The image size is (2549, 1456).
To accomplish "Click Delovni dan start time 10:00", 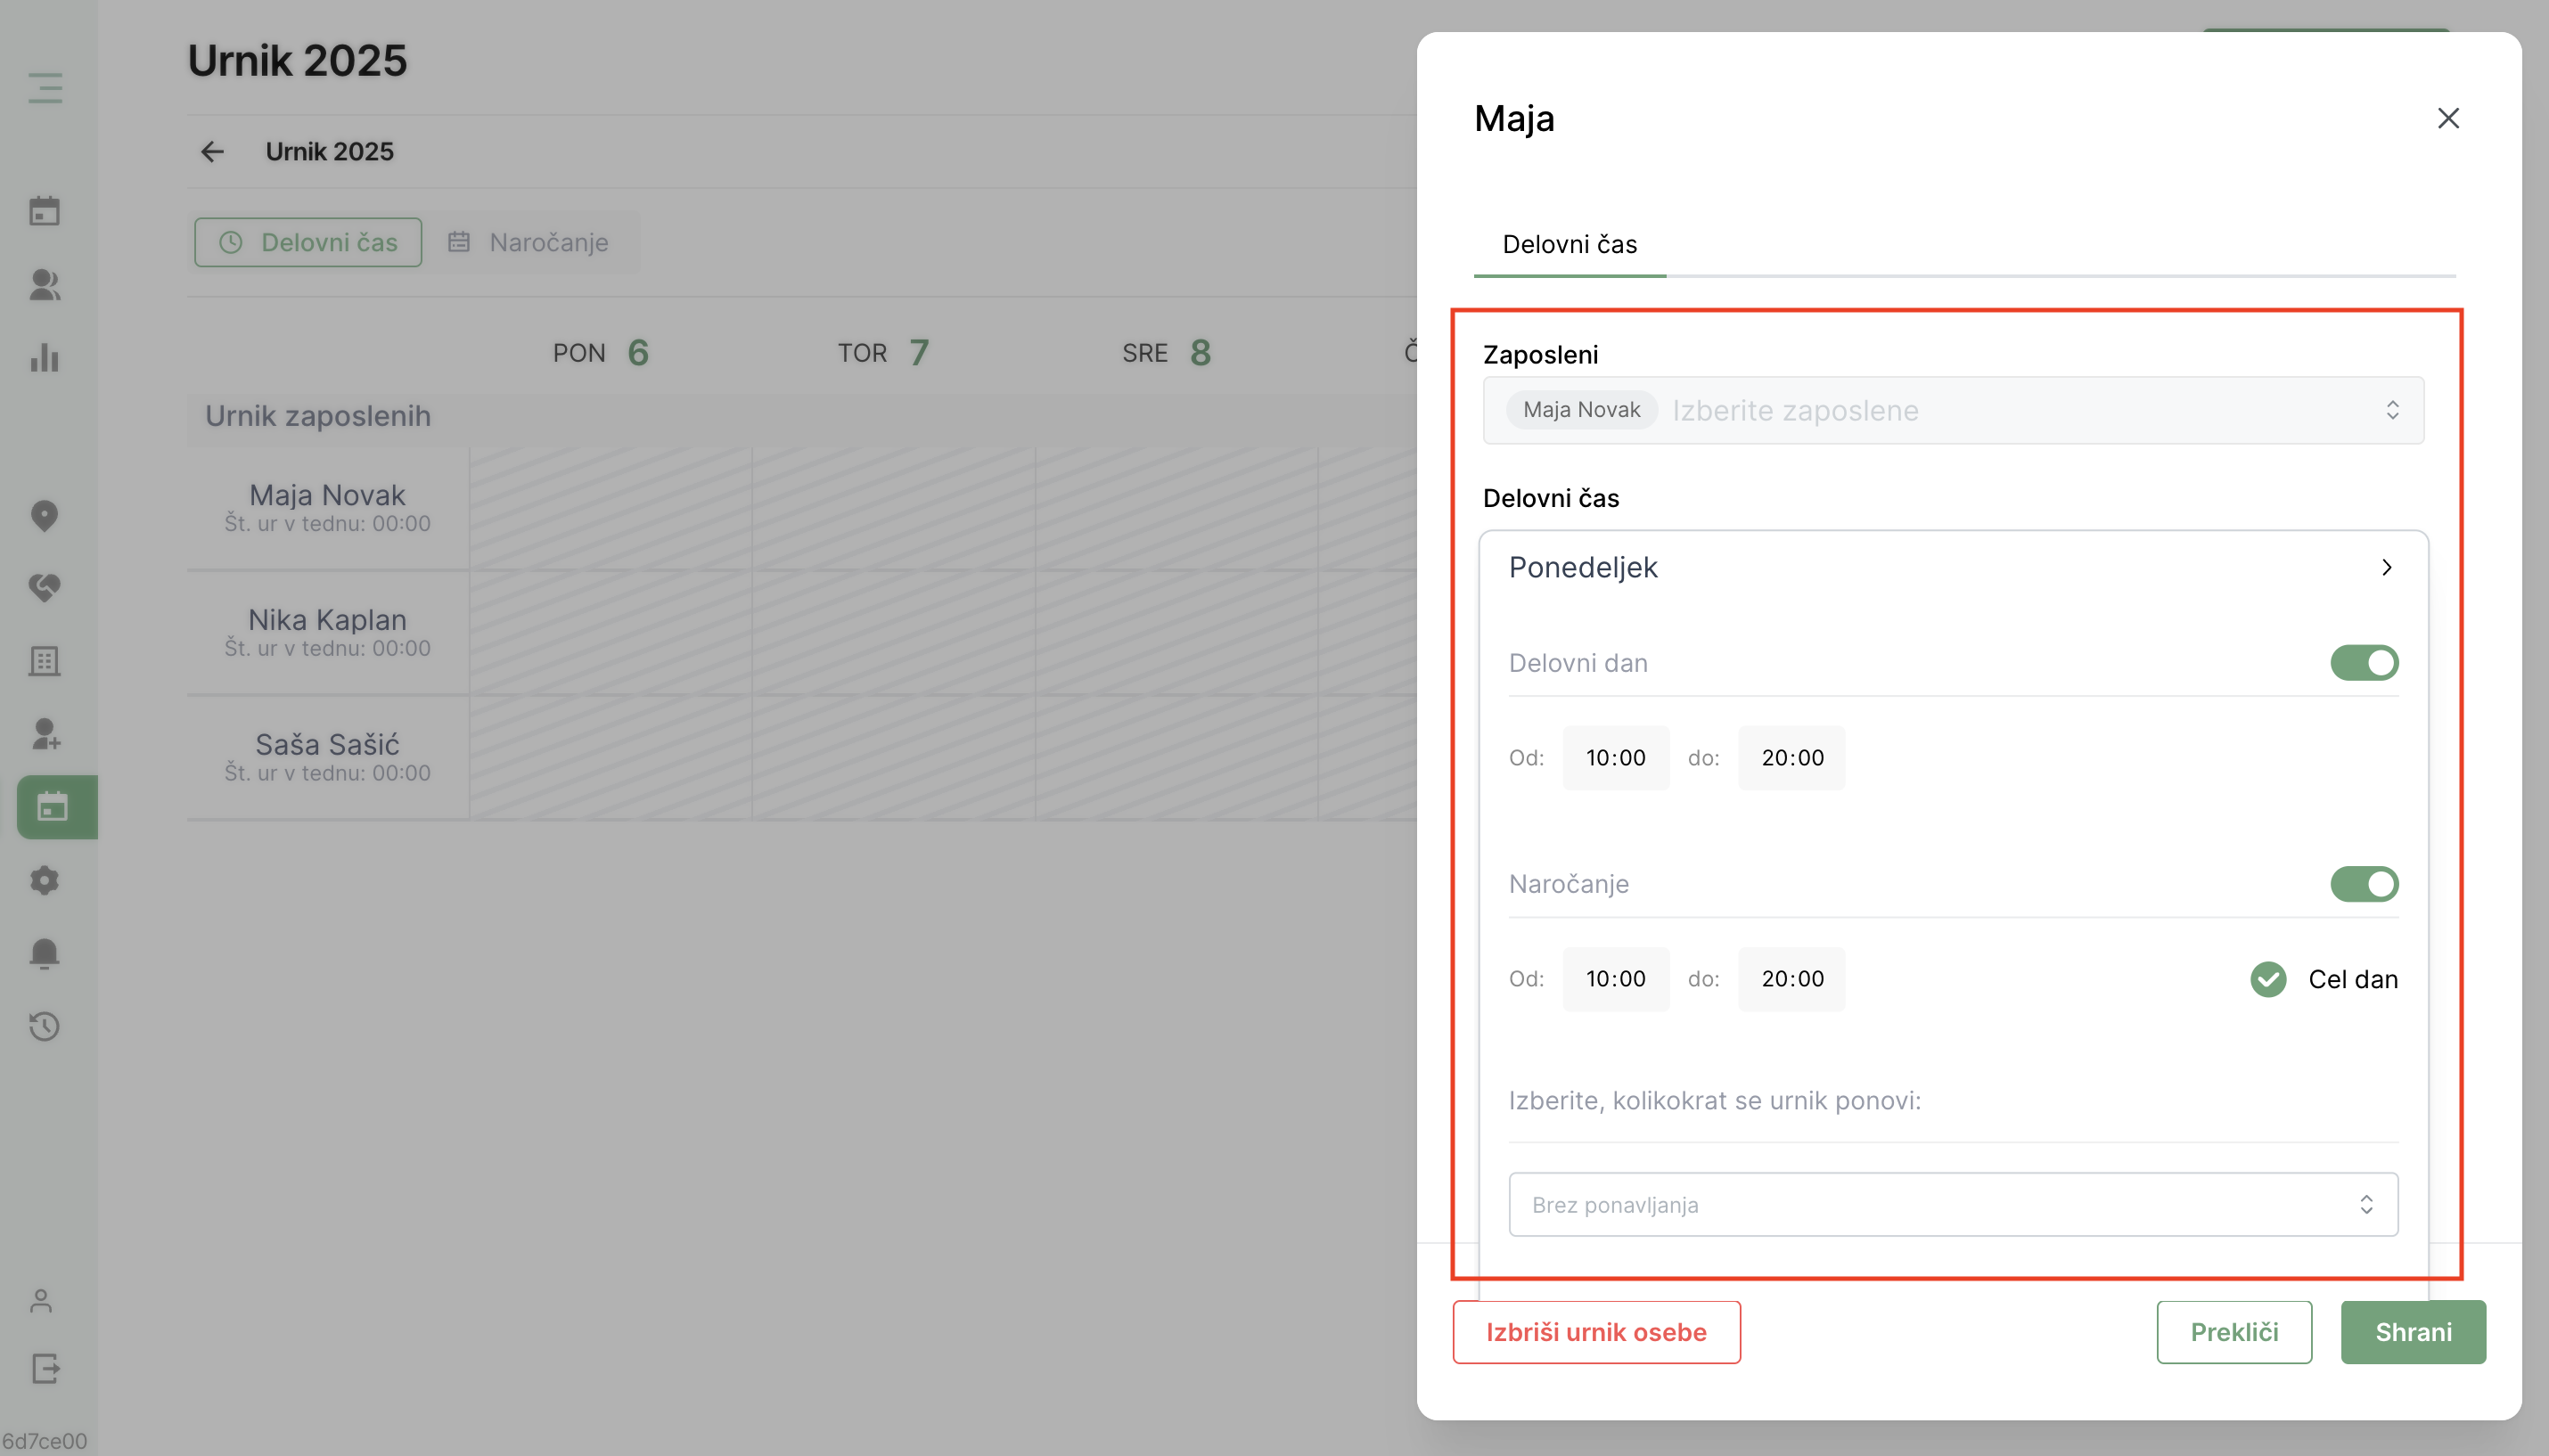I will pos(1616,758).
